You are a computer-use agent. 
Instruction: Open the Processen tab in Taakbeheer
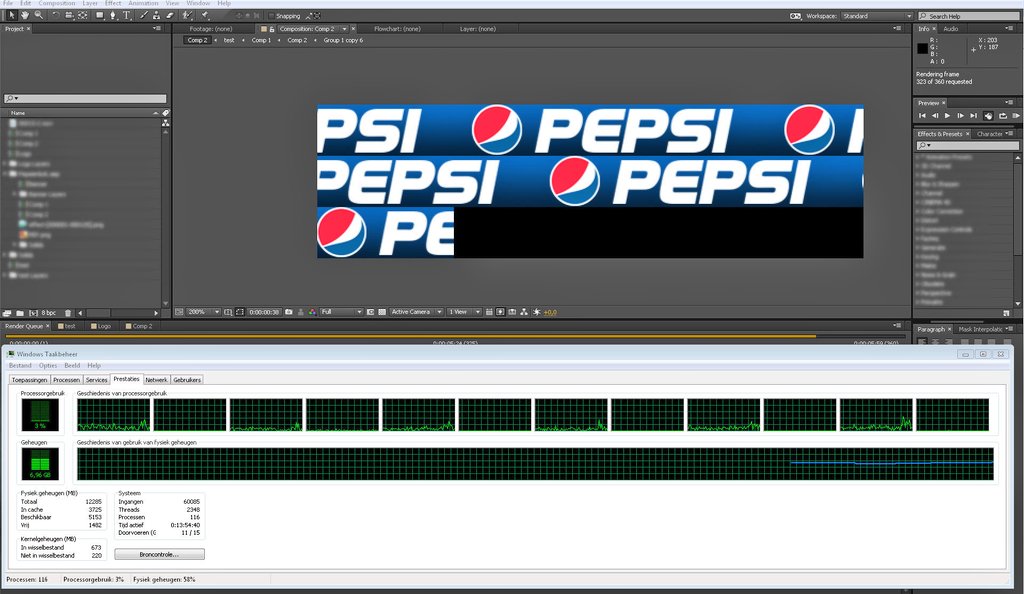point(67,380)
